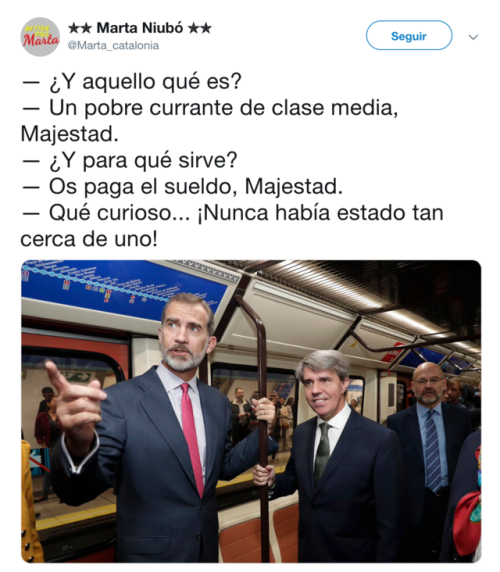This screenshot has height=572, width=500.
Task: Open the Marta Niubó display name link
Action: [x=140, y=28]
